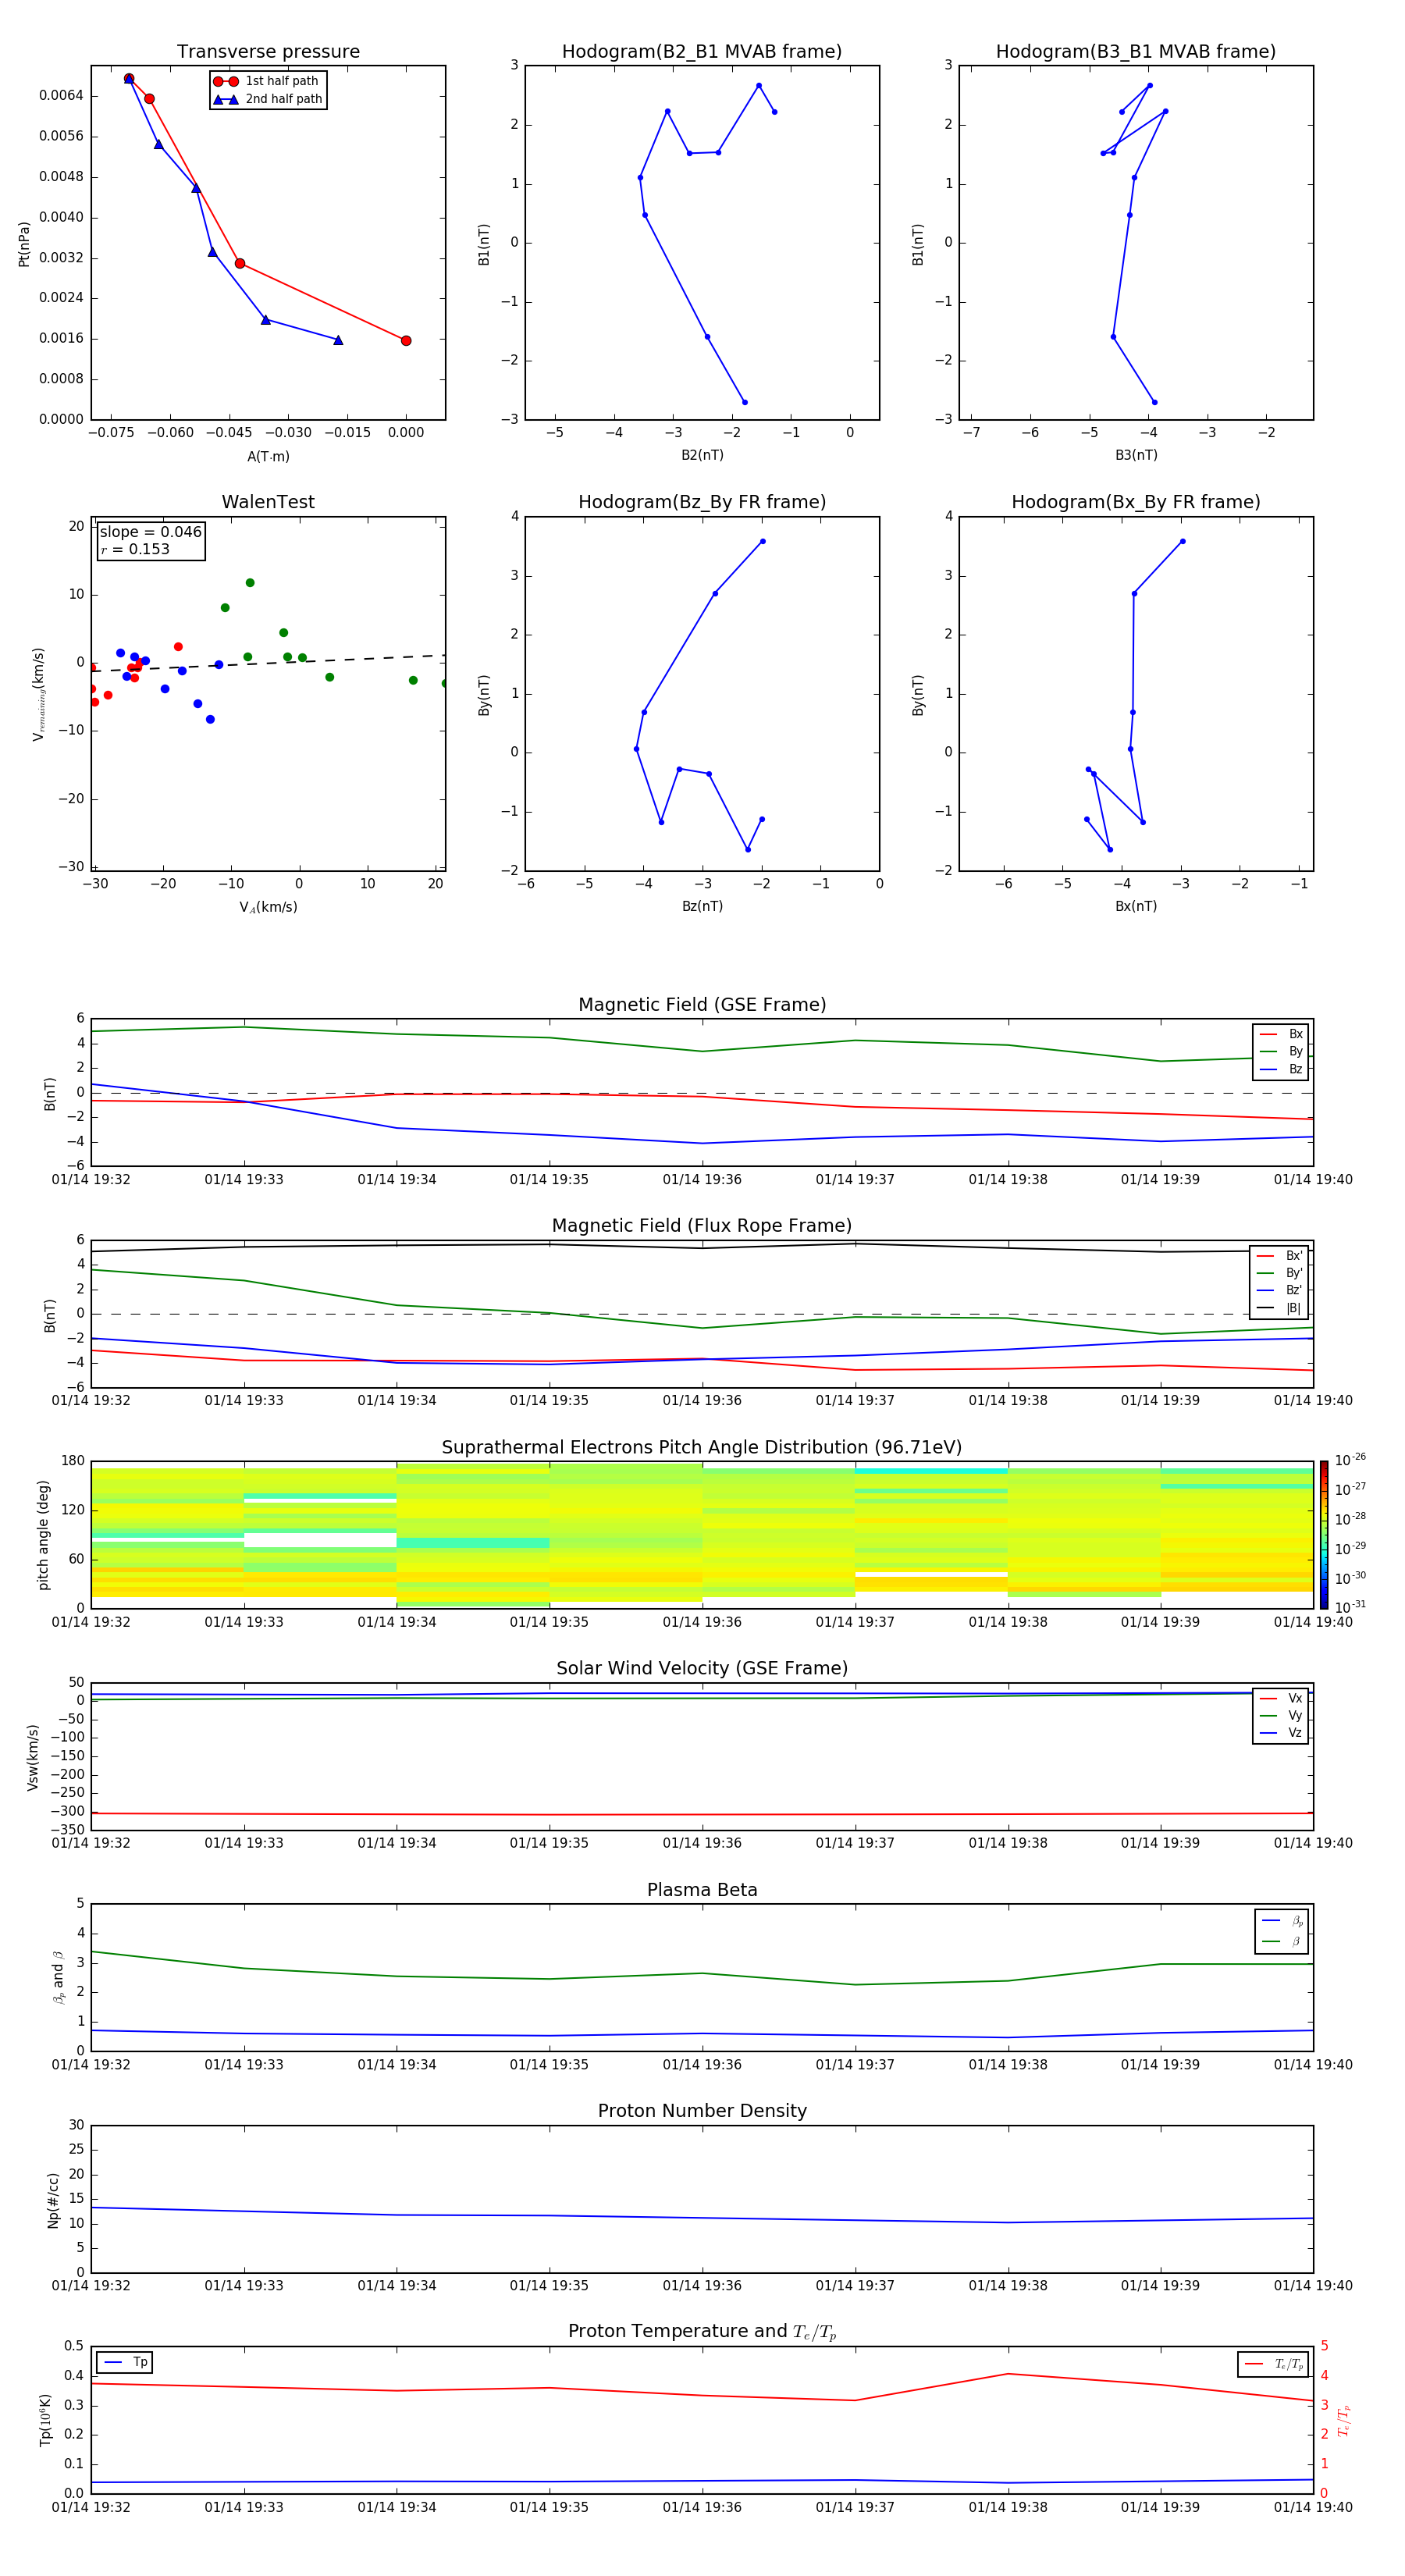
Task: Click the 'Hodogram(B2_B1 MVAB frame)' title
Action: (x=702, y=52)
